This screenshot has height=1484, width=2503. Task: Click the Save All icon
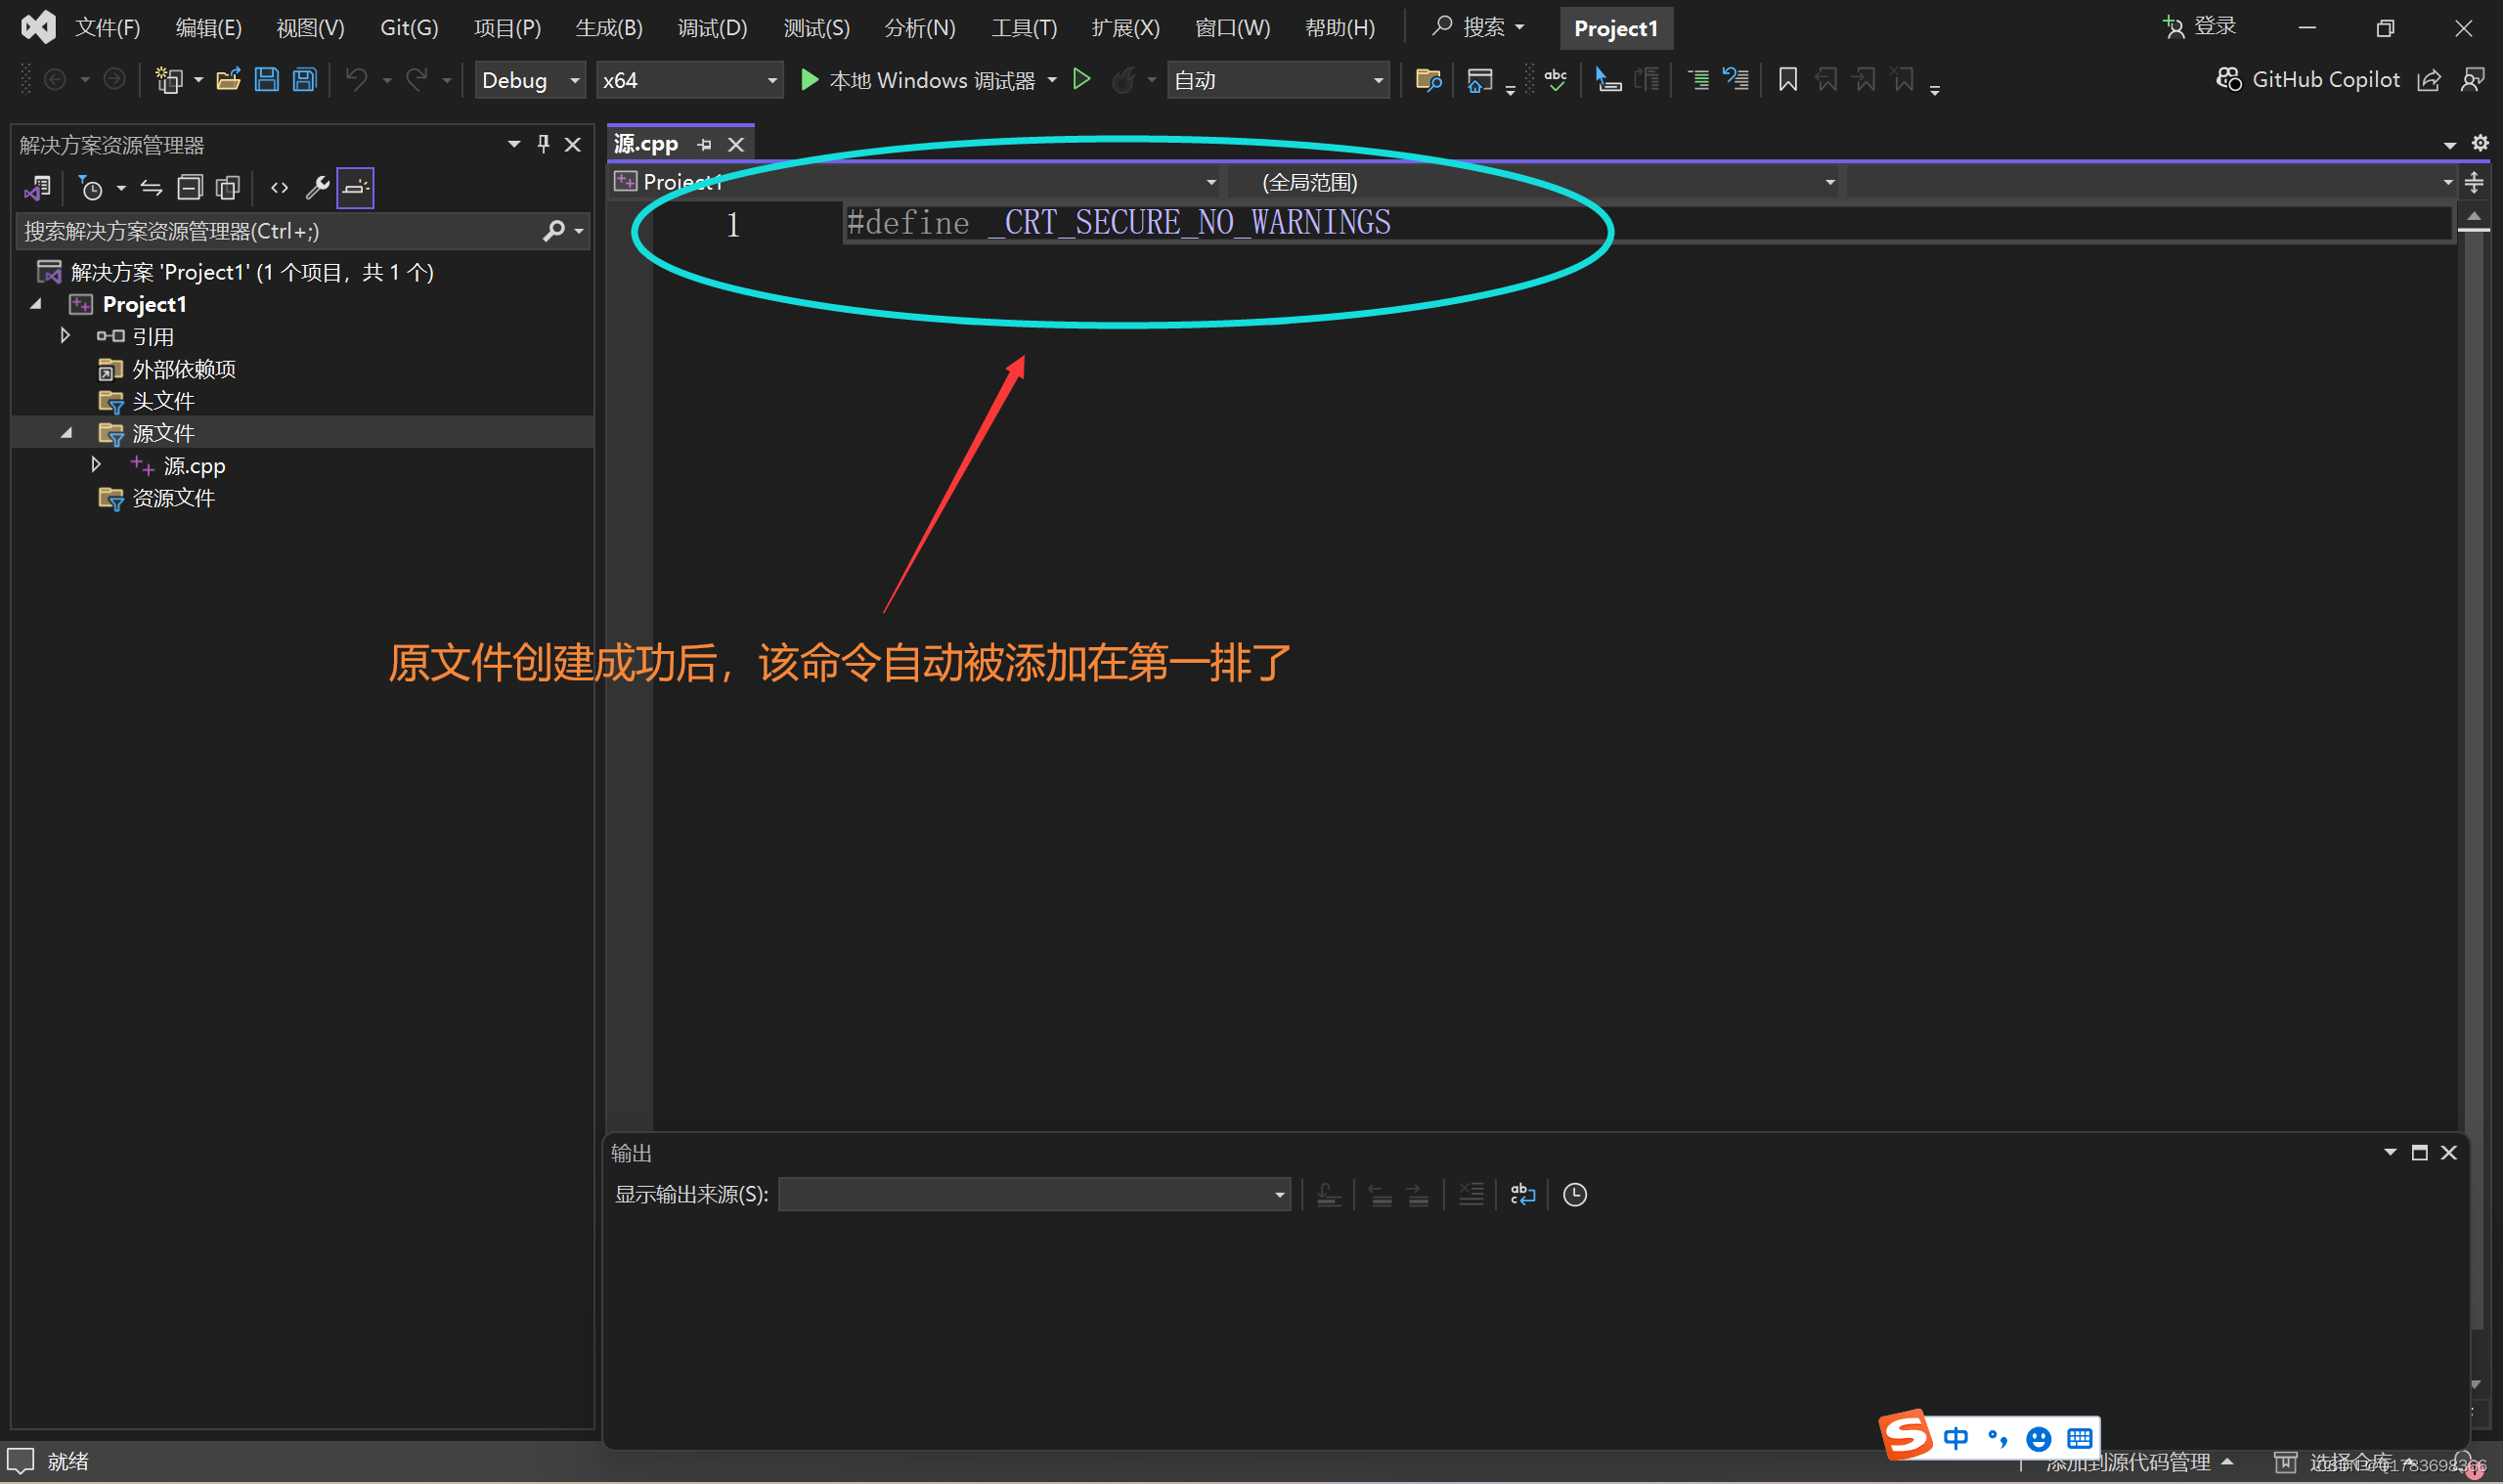pos(304,80)
